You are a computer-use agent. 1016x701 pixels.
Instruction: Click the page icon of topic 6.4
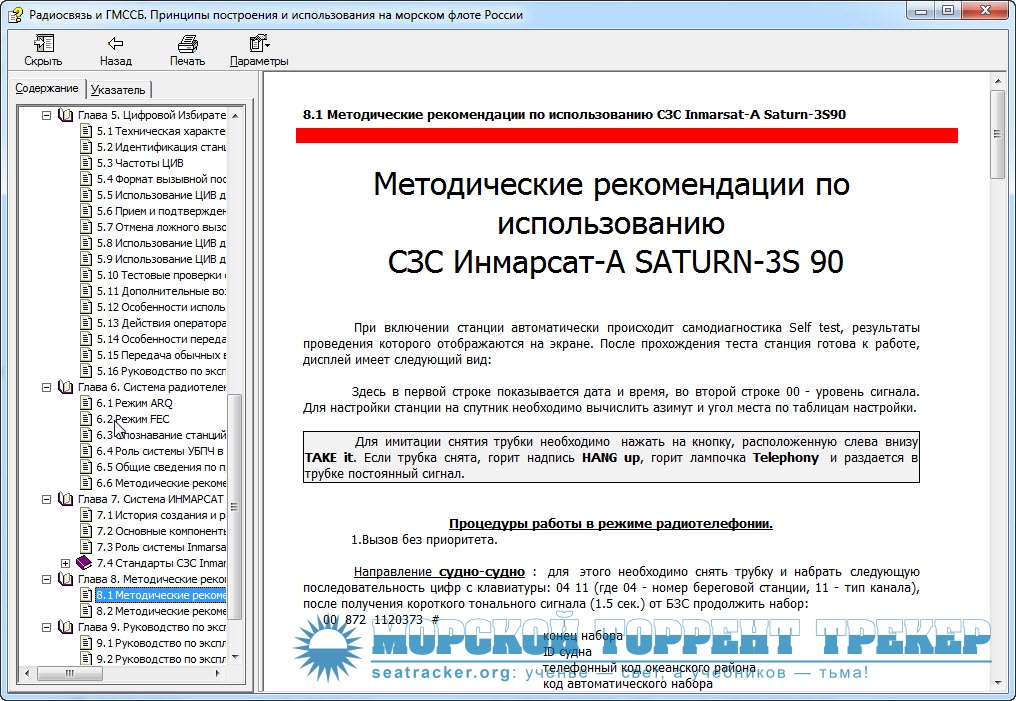86,451
